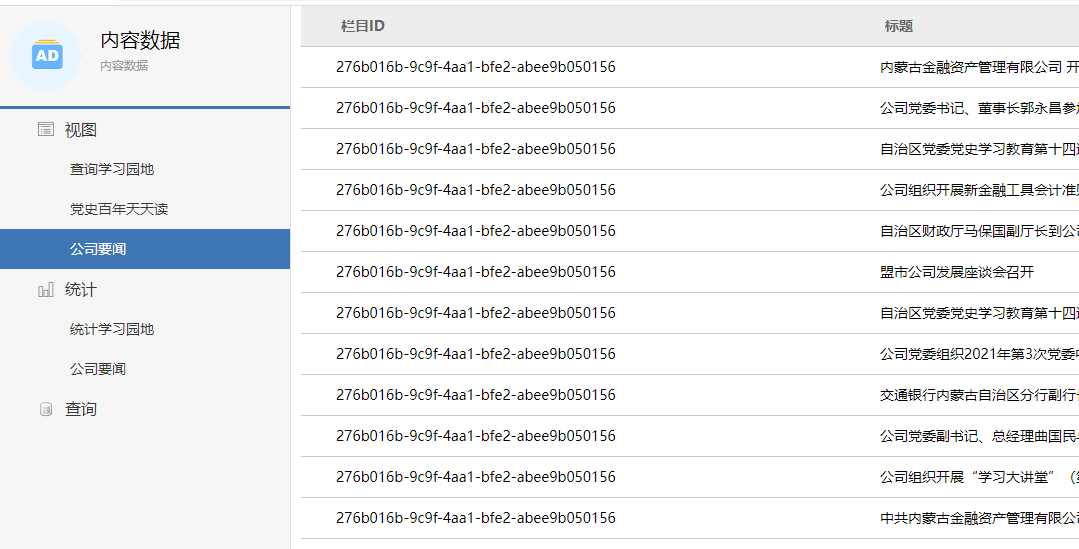Image resolution: width=1079 pixels, height=549 pixels.
Task: Click the 标题 column header
Action: [x=898, y=26]
